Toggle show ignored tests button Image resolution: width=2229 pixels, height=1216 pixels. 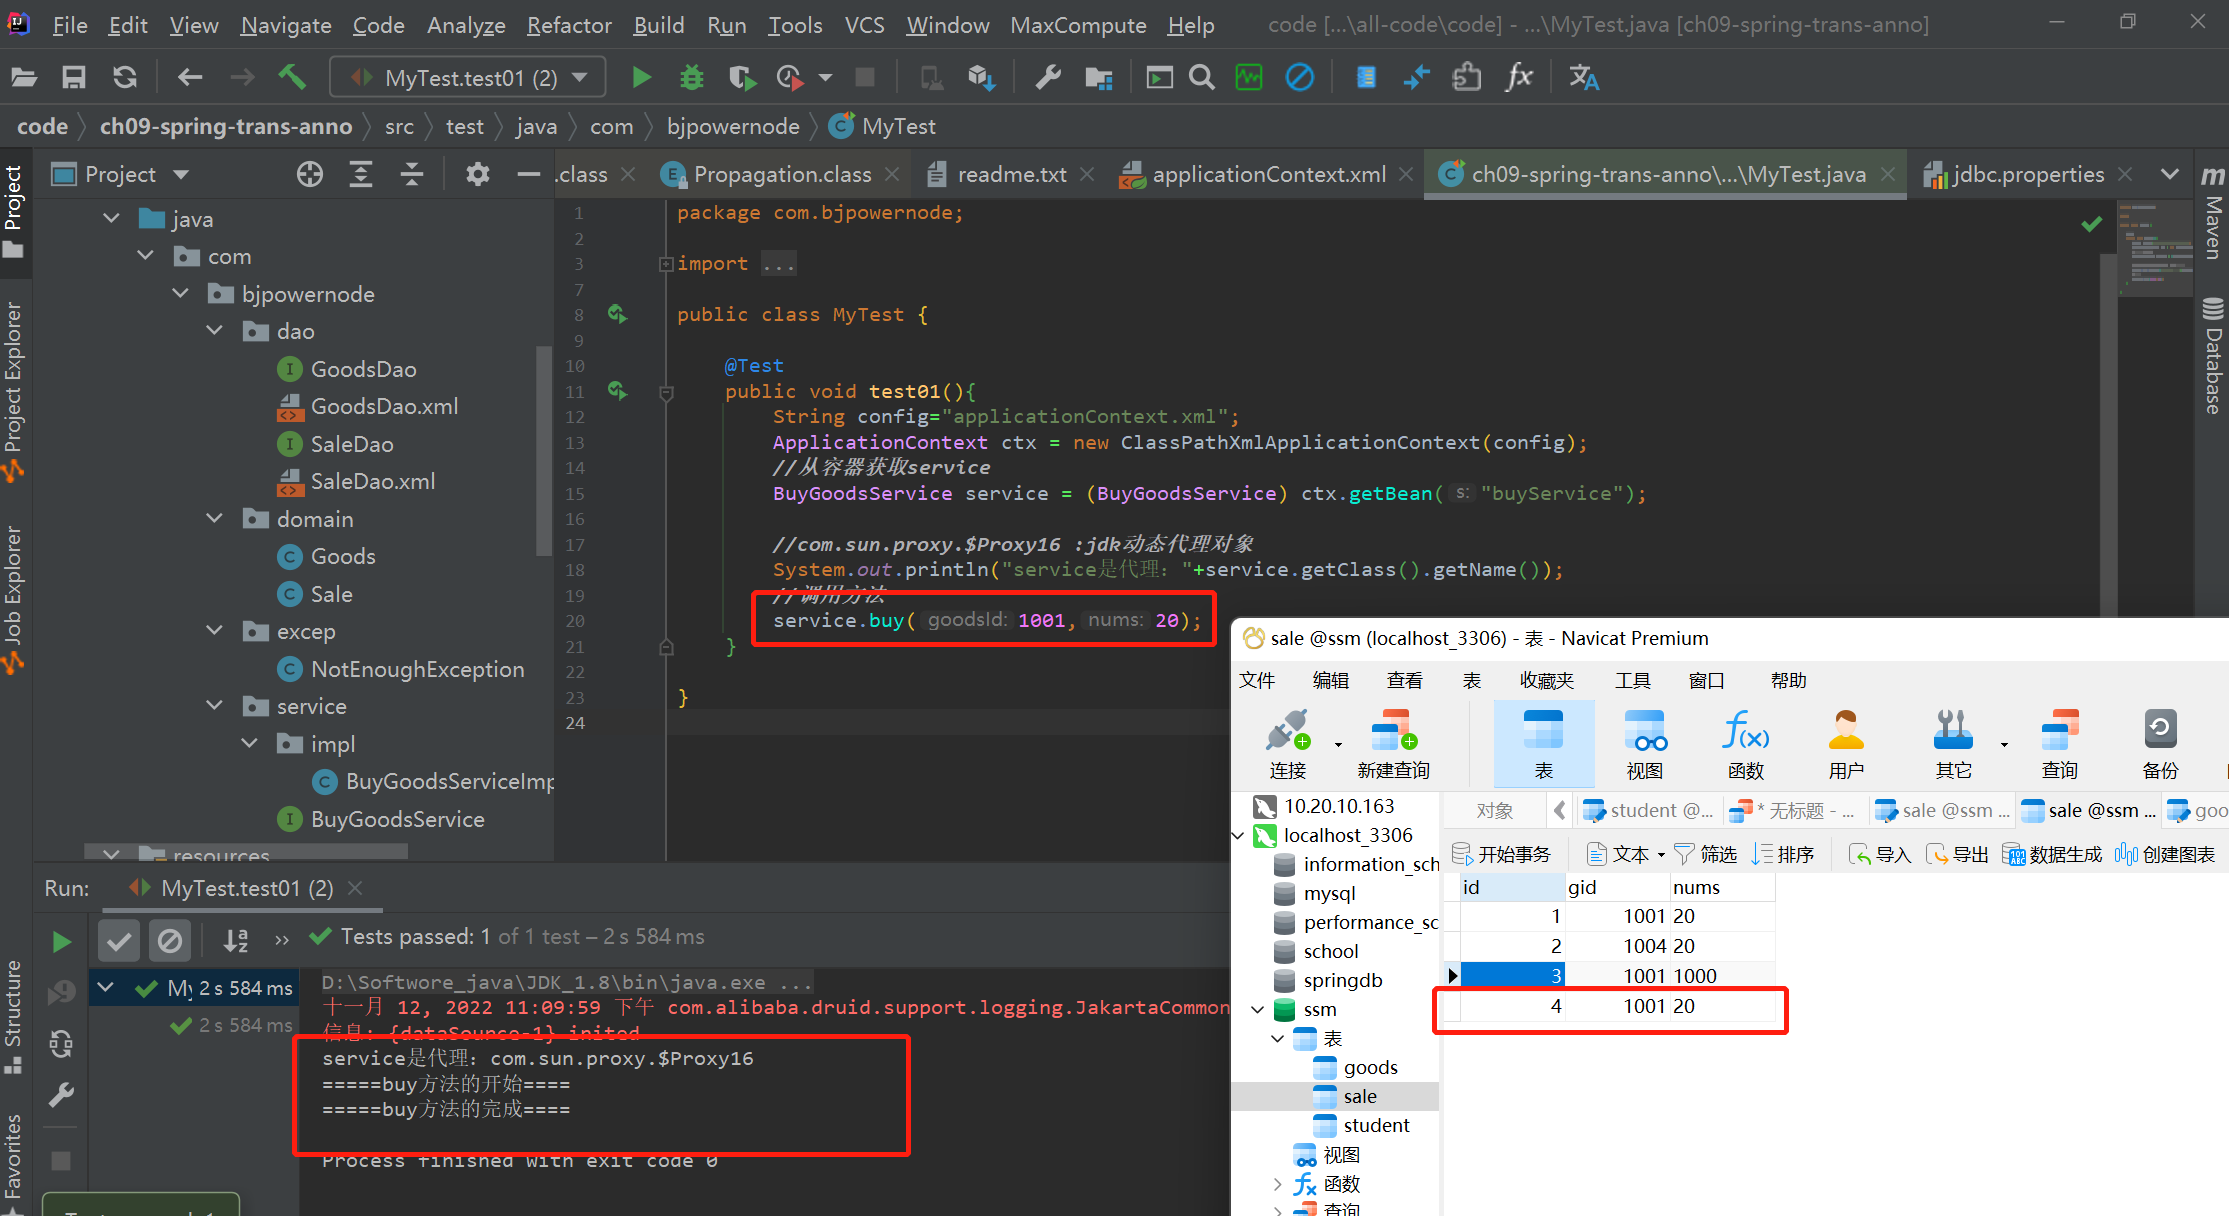pos(170,940)
